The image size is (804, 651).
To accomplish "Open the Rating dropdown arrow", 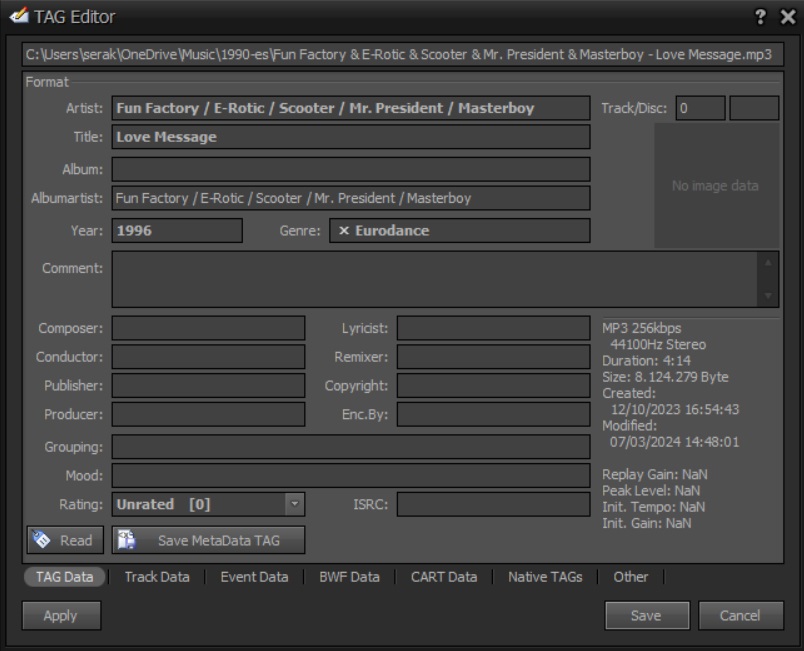I will (x=294, y=505).
